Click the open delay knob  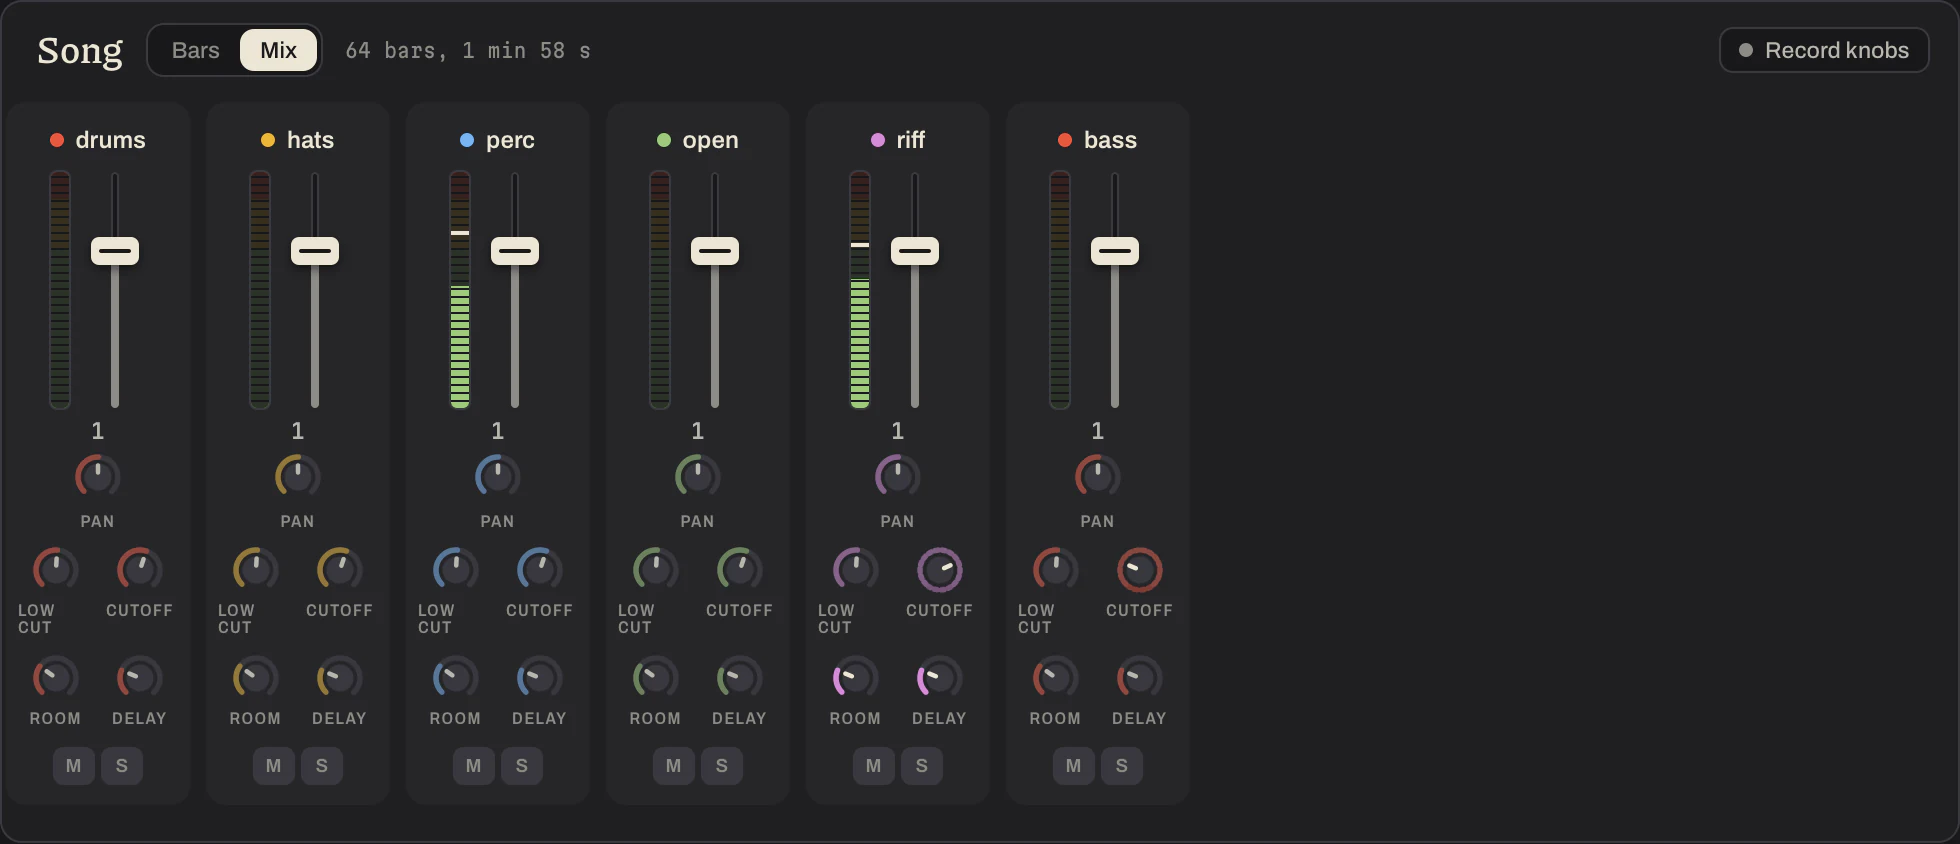tap(739, 678)
